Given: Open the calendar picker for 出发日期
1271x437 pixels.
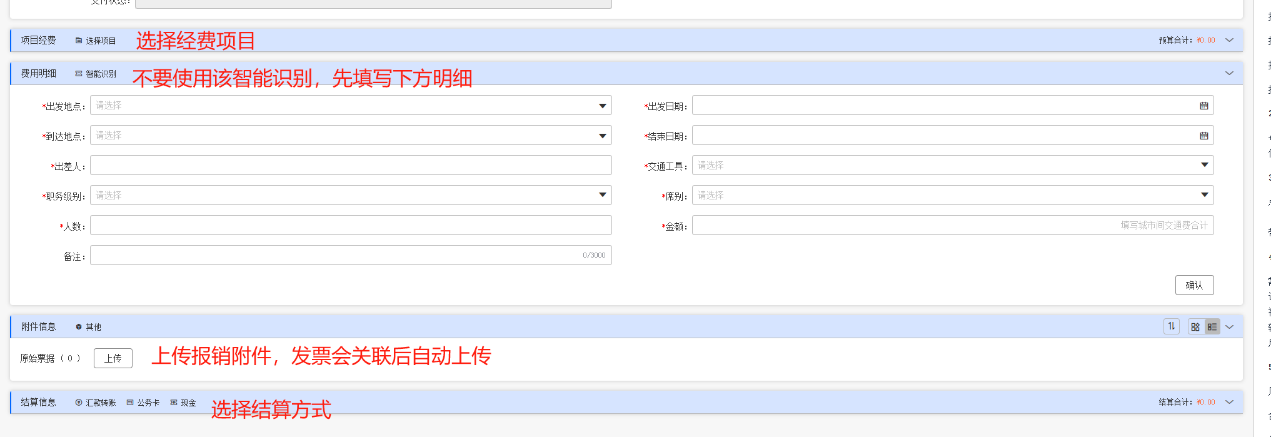Looking at the screenshot, I should [x=1204, y=105].
